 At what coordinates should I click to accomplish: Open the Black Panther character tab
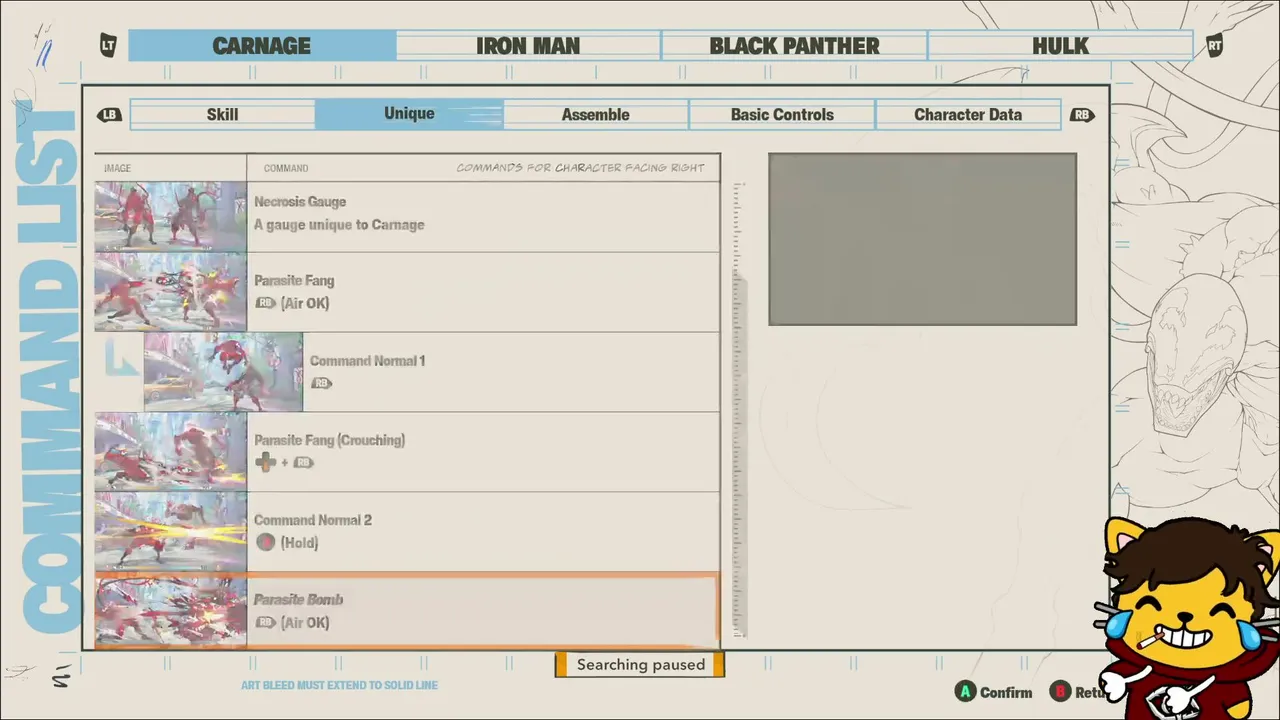(794, 46)
